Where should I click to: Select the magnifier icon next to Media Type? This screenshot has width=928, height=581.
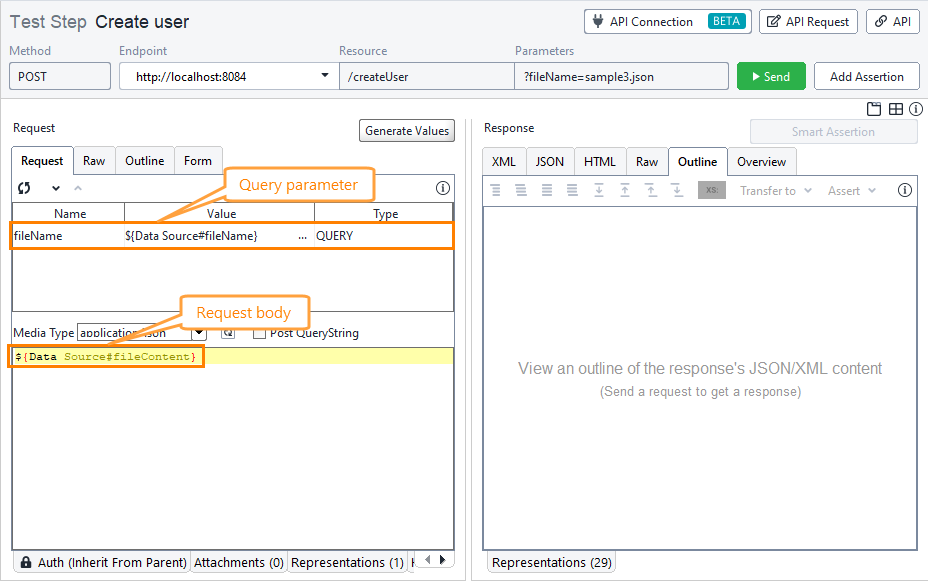click(x=226, y=332)
